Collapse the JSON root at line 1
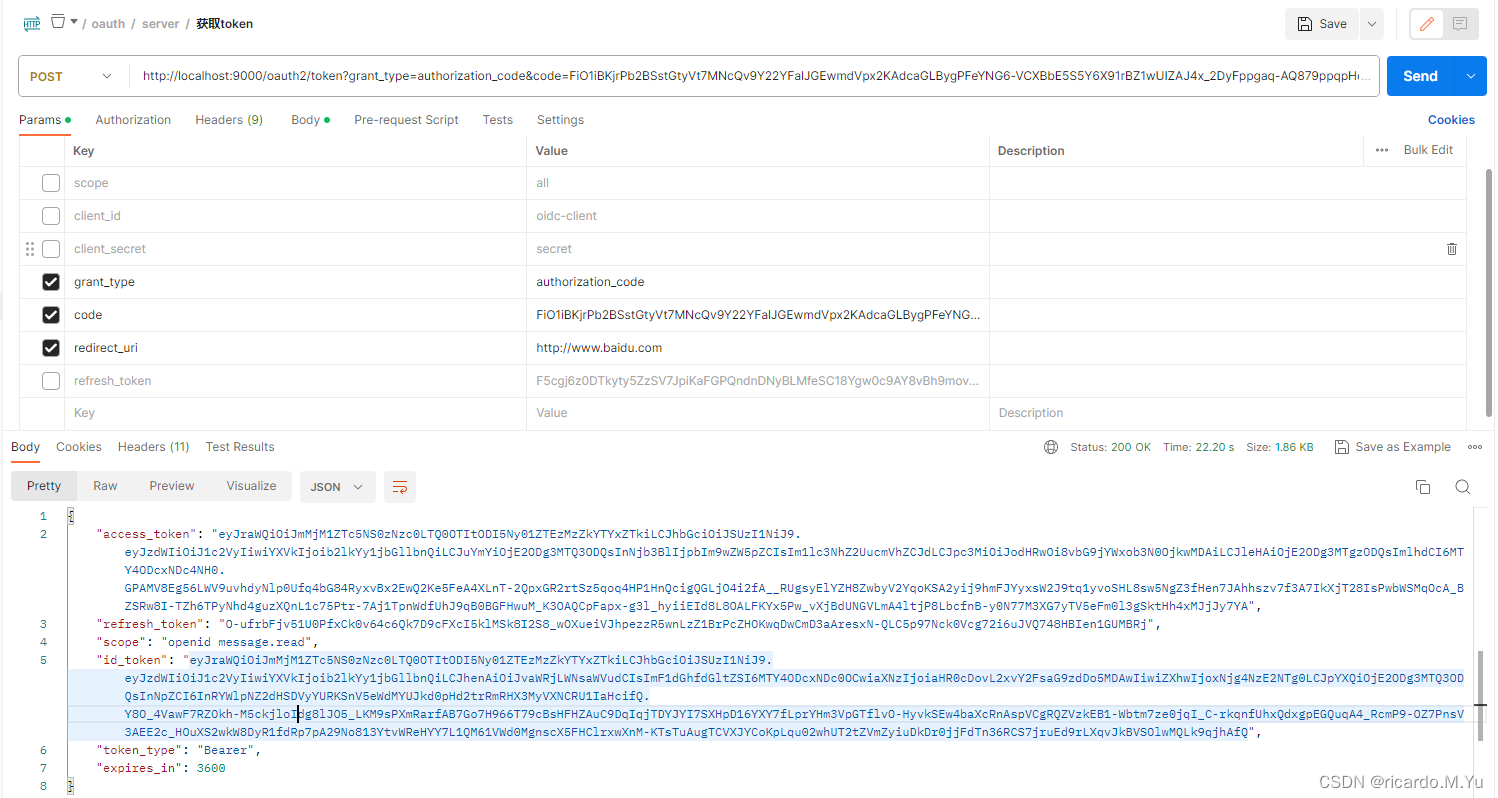 pyautogui.click(x=71, y=517)
